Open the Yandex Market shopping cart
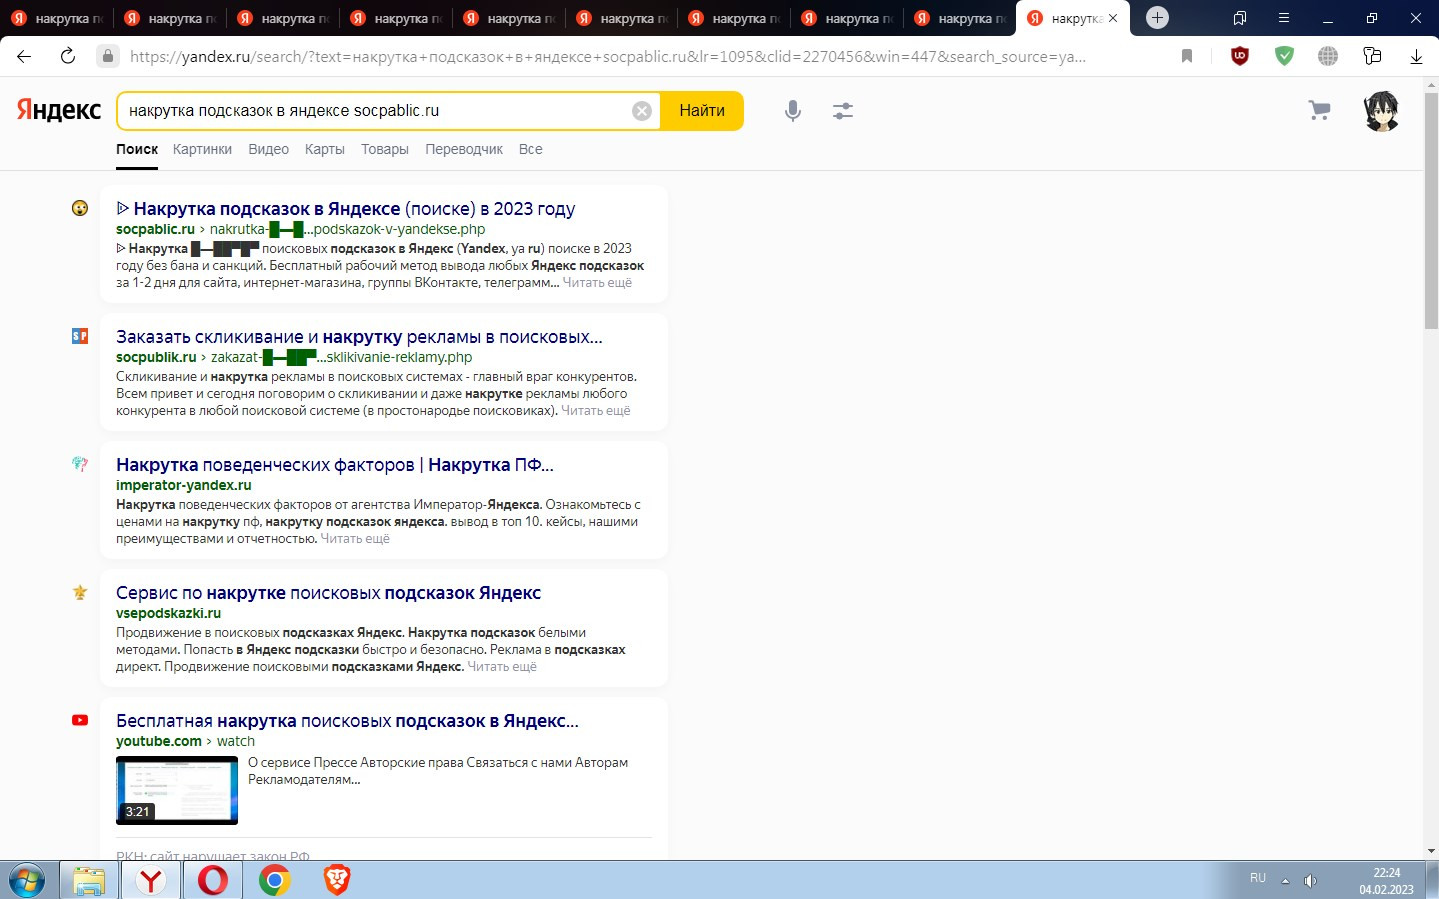 point(1320,111)
